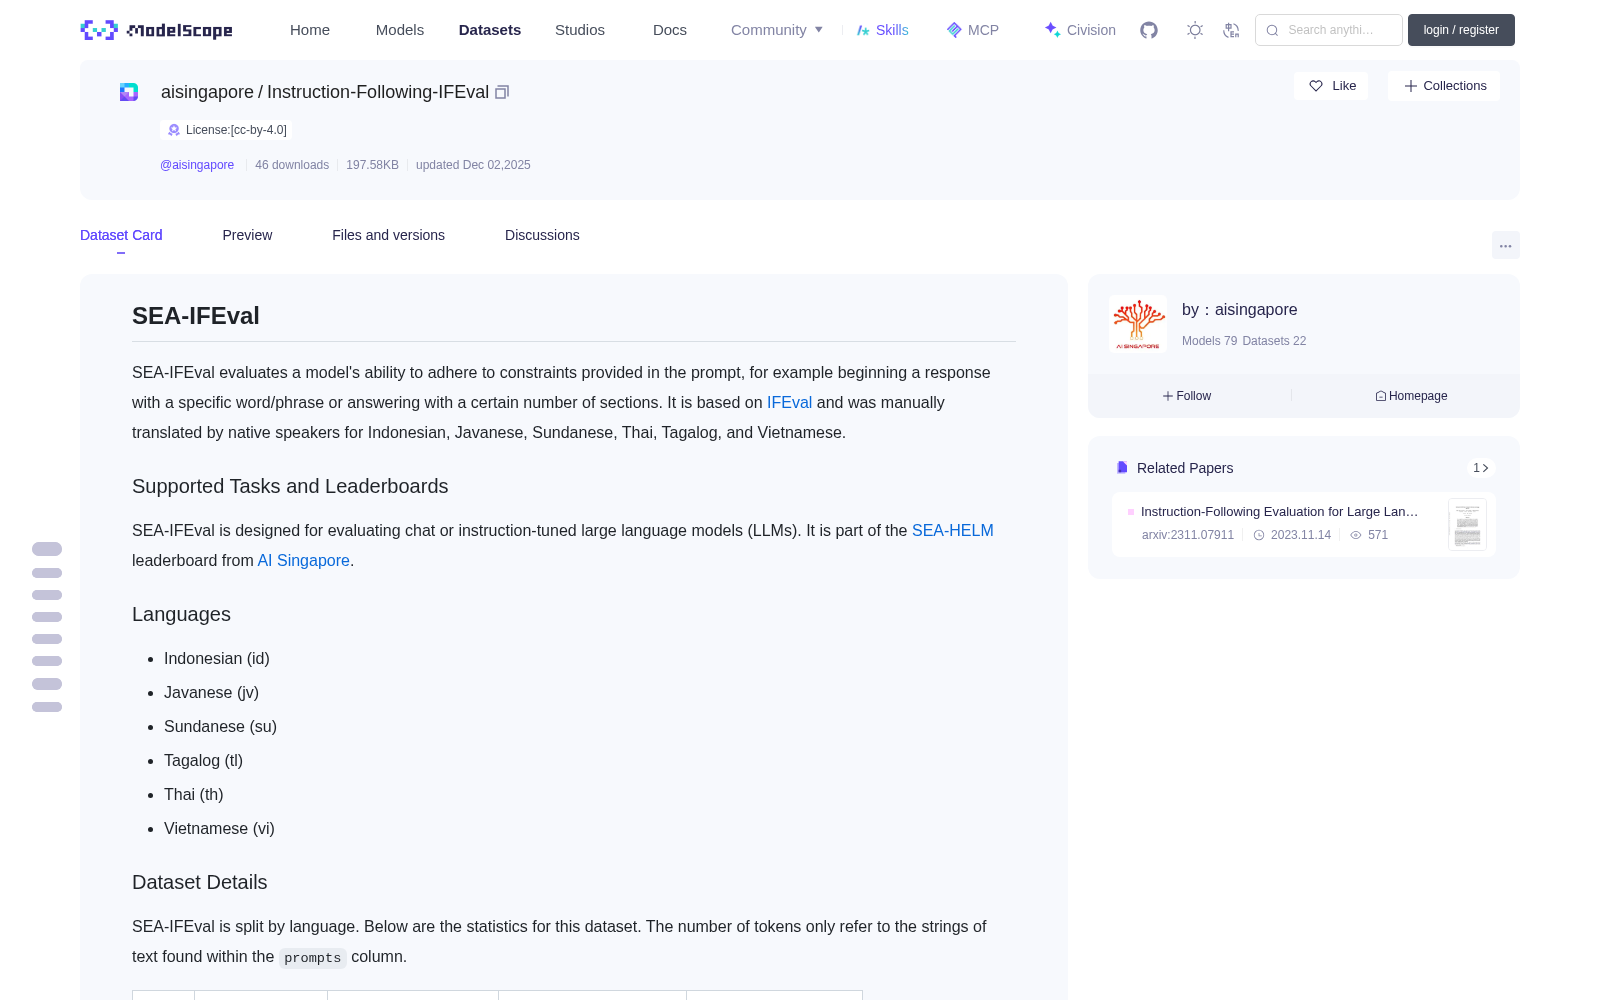Click the AI Singapore organization avatar
The image size is (1600, 1000).
[x=1138, y=324]
